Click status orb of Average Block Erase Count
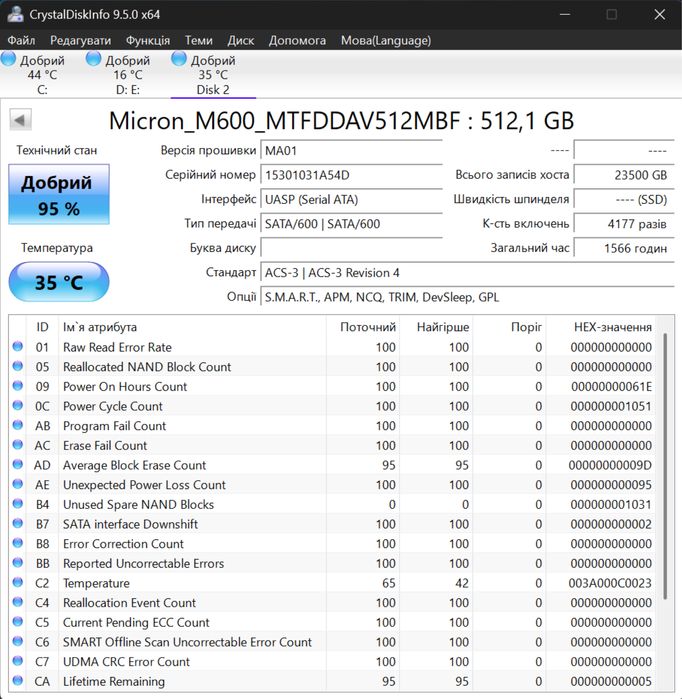 tap(18, 464)
